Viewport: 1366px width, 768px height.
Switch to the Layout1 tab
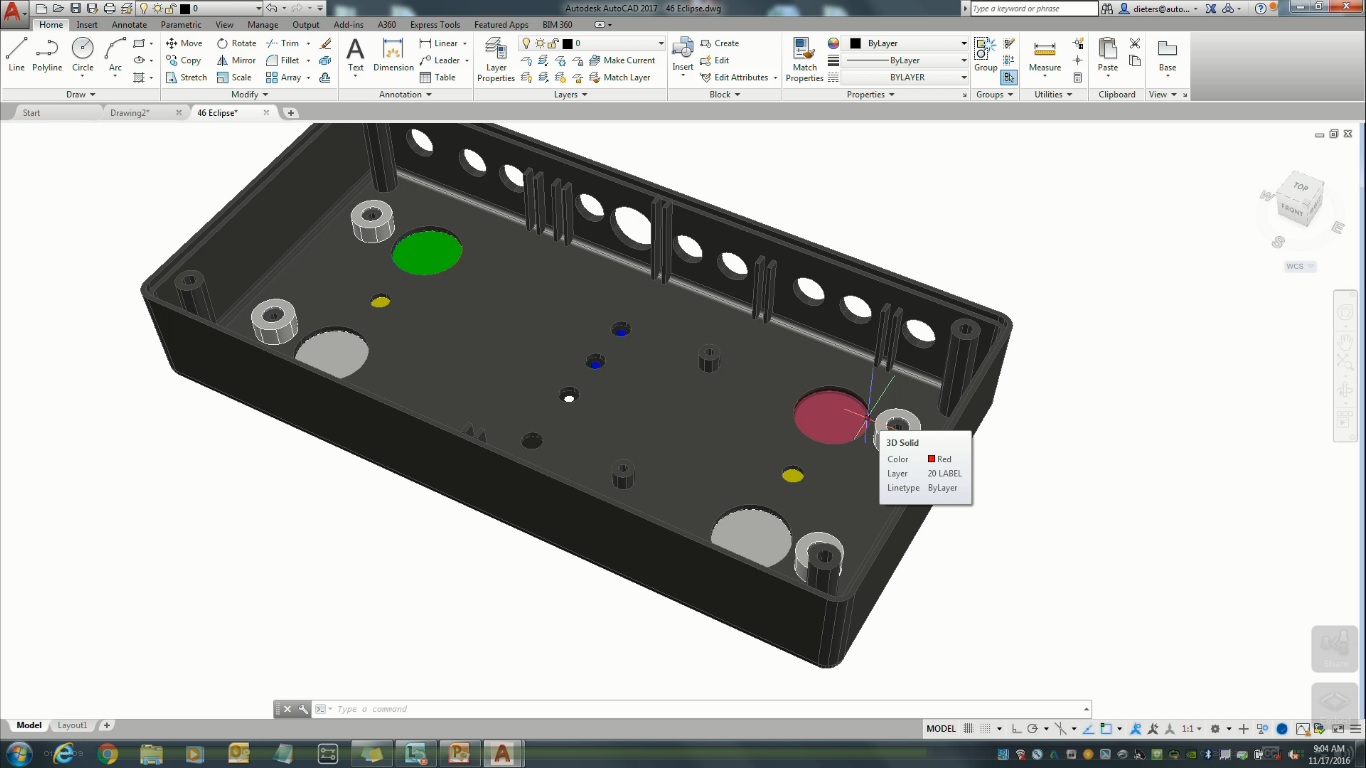point(72,725)
